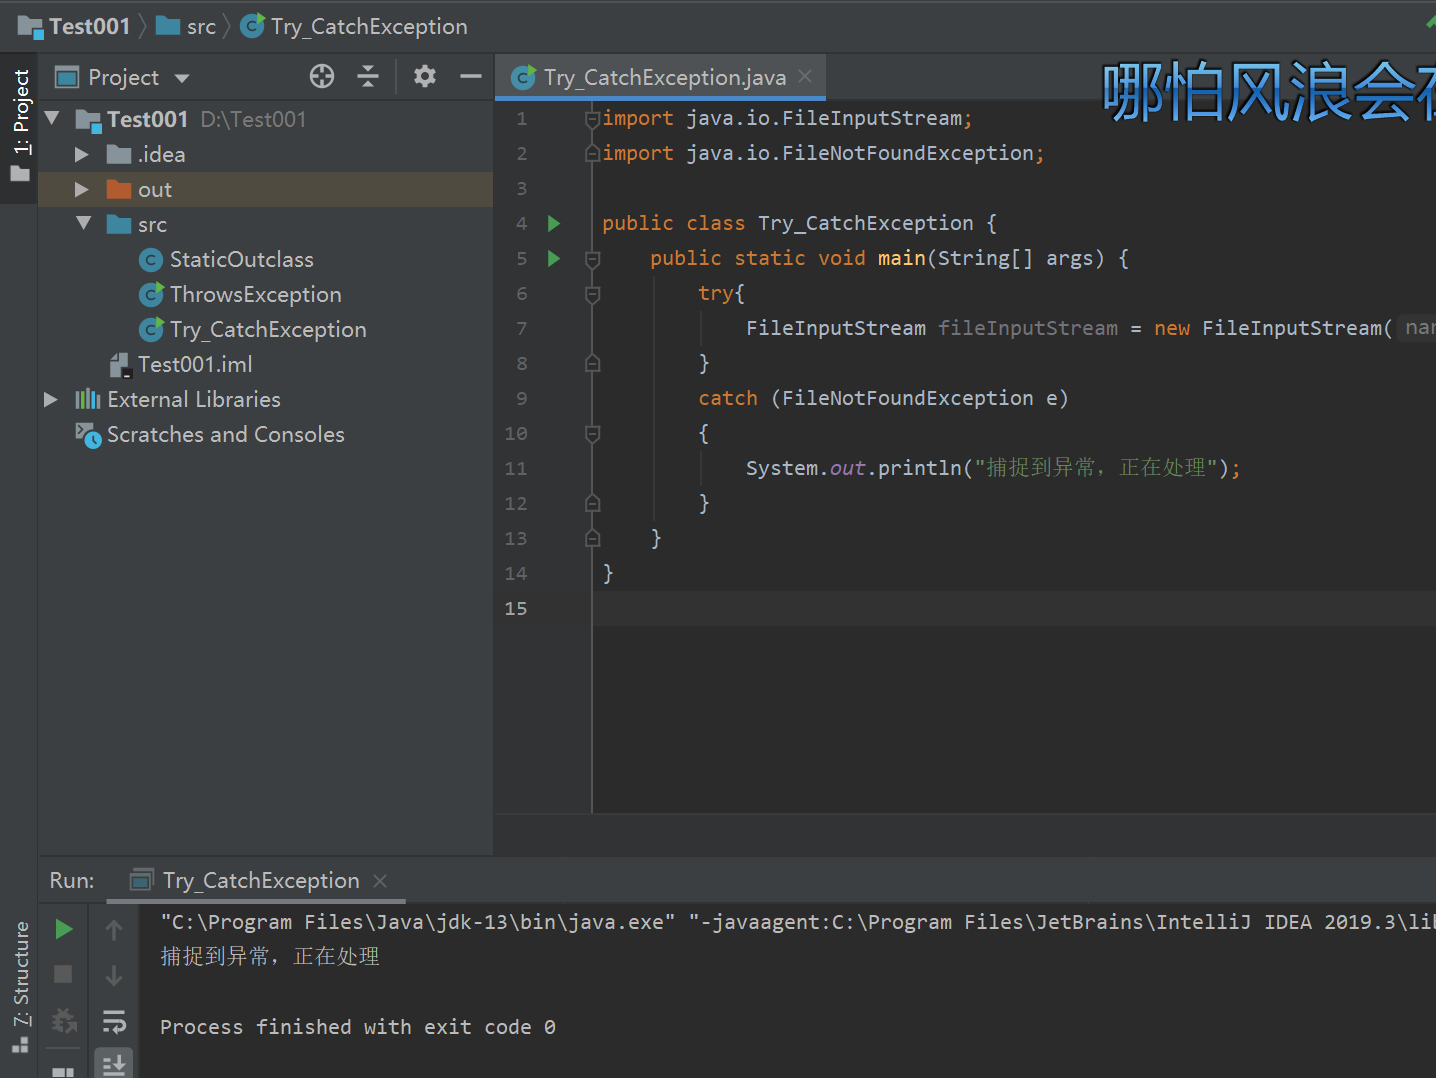Click the up the stack trace arrow
Image resolution: width=1436 pixels, height=1078 pixels.
tap(114, 930)
